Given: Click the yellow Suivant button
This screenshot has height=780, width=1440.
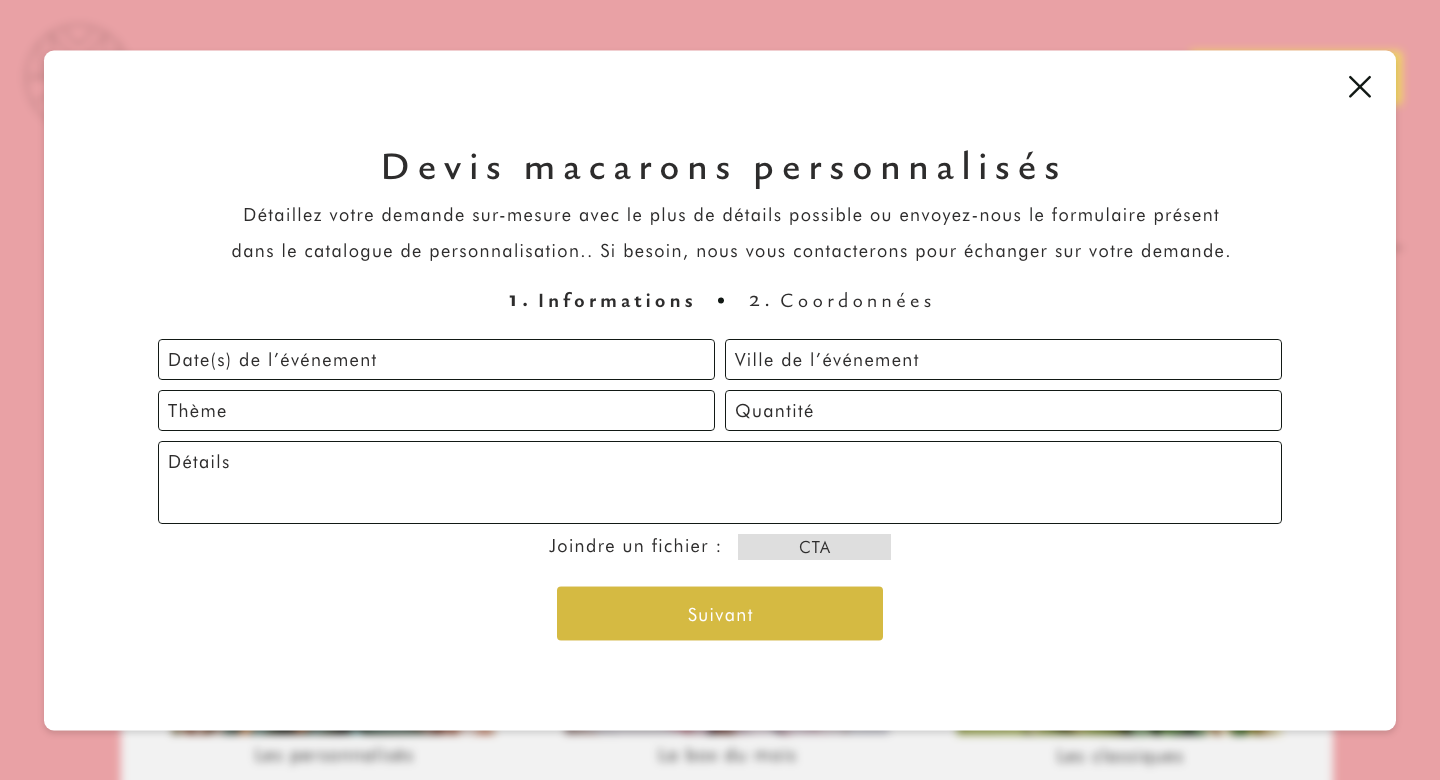Looking at the screenshot, I should point(720,613).
